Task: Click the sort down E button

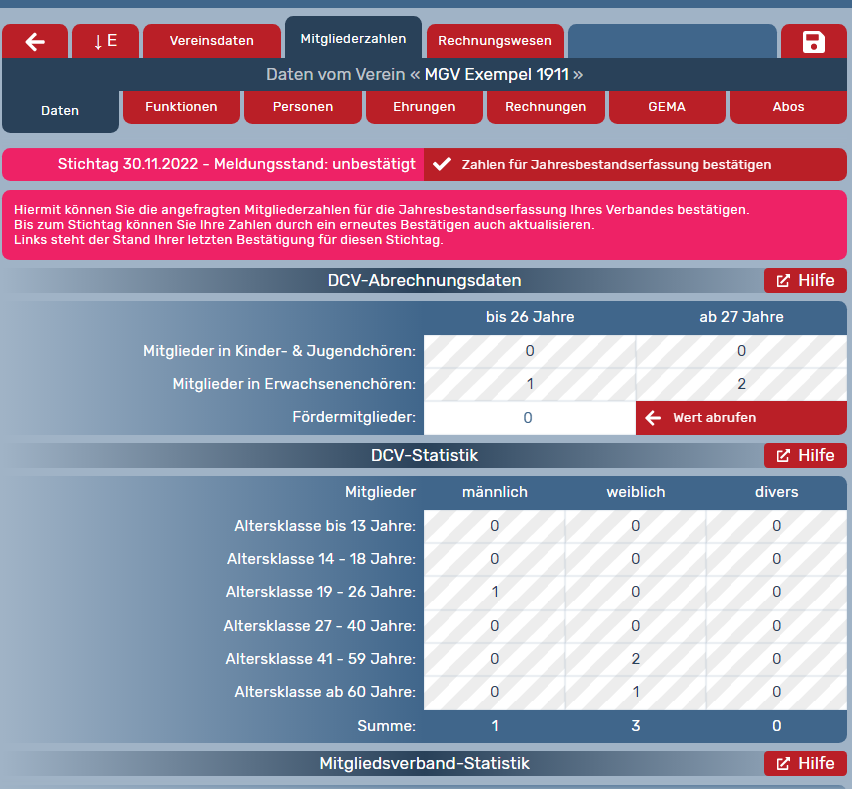Action: (105, 41)
